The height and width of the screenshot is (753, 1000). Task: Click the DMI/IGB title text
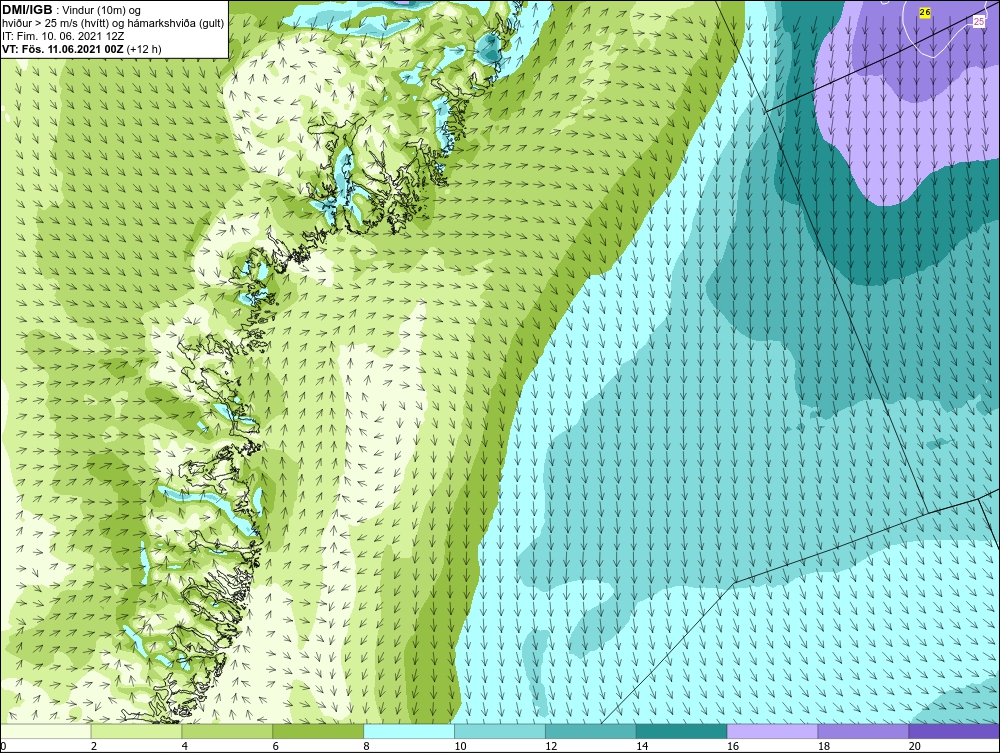[x=27, y=10]
